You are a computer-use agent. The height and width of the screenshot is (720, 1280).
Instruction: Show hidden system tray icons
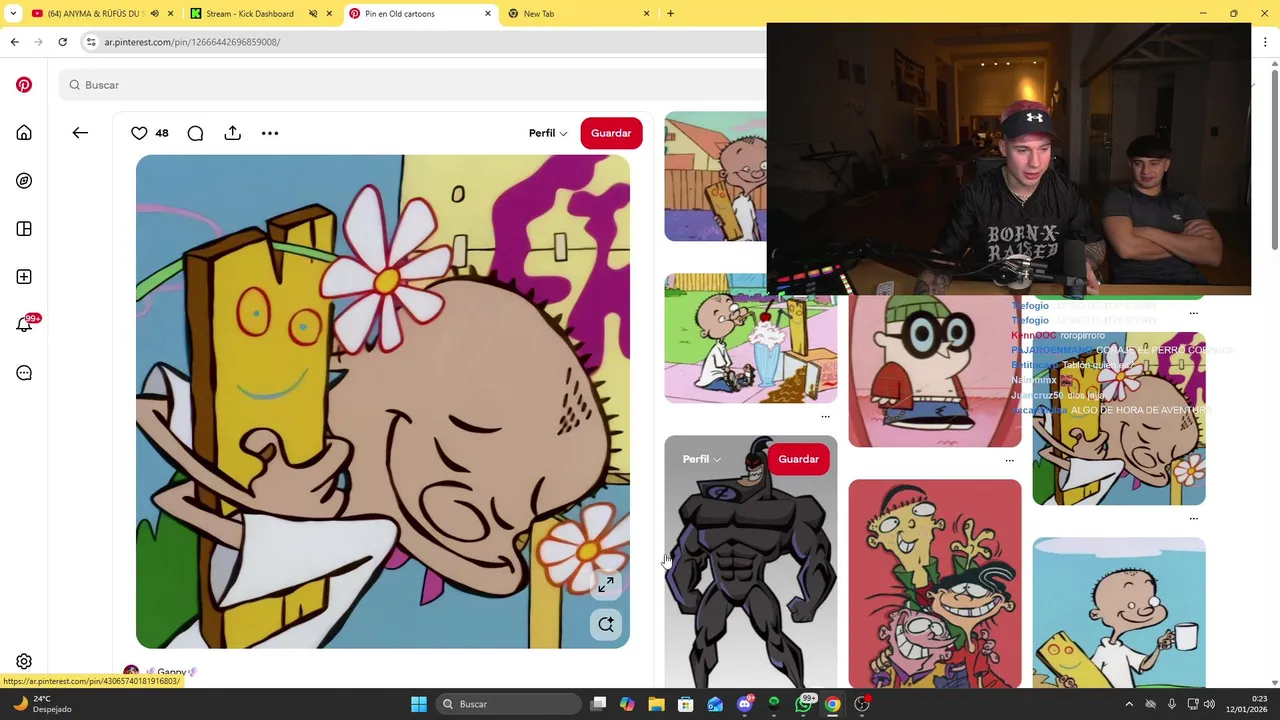coord(1129,704)
